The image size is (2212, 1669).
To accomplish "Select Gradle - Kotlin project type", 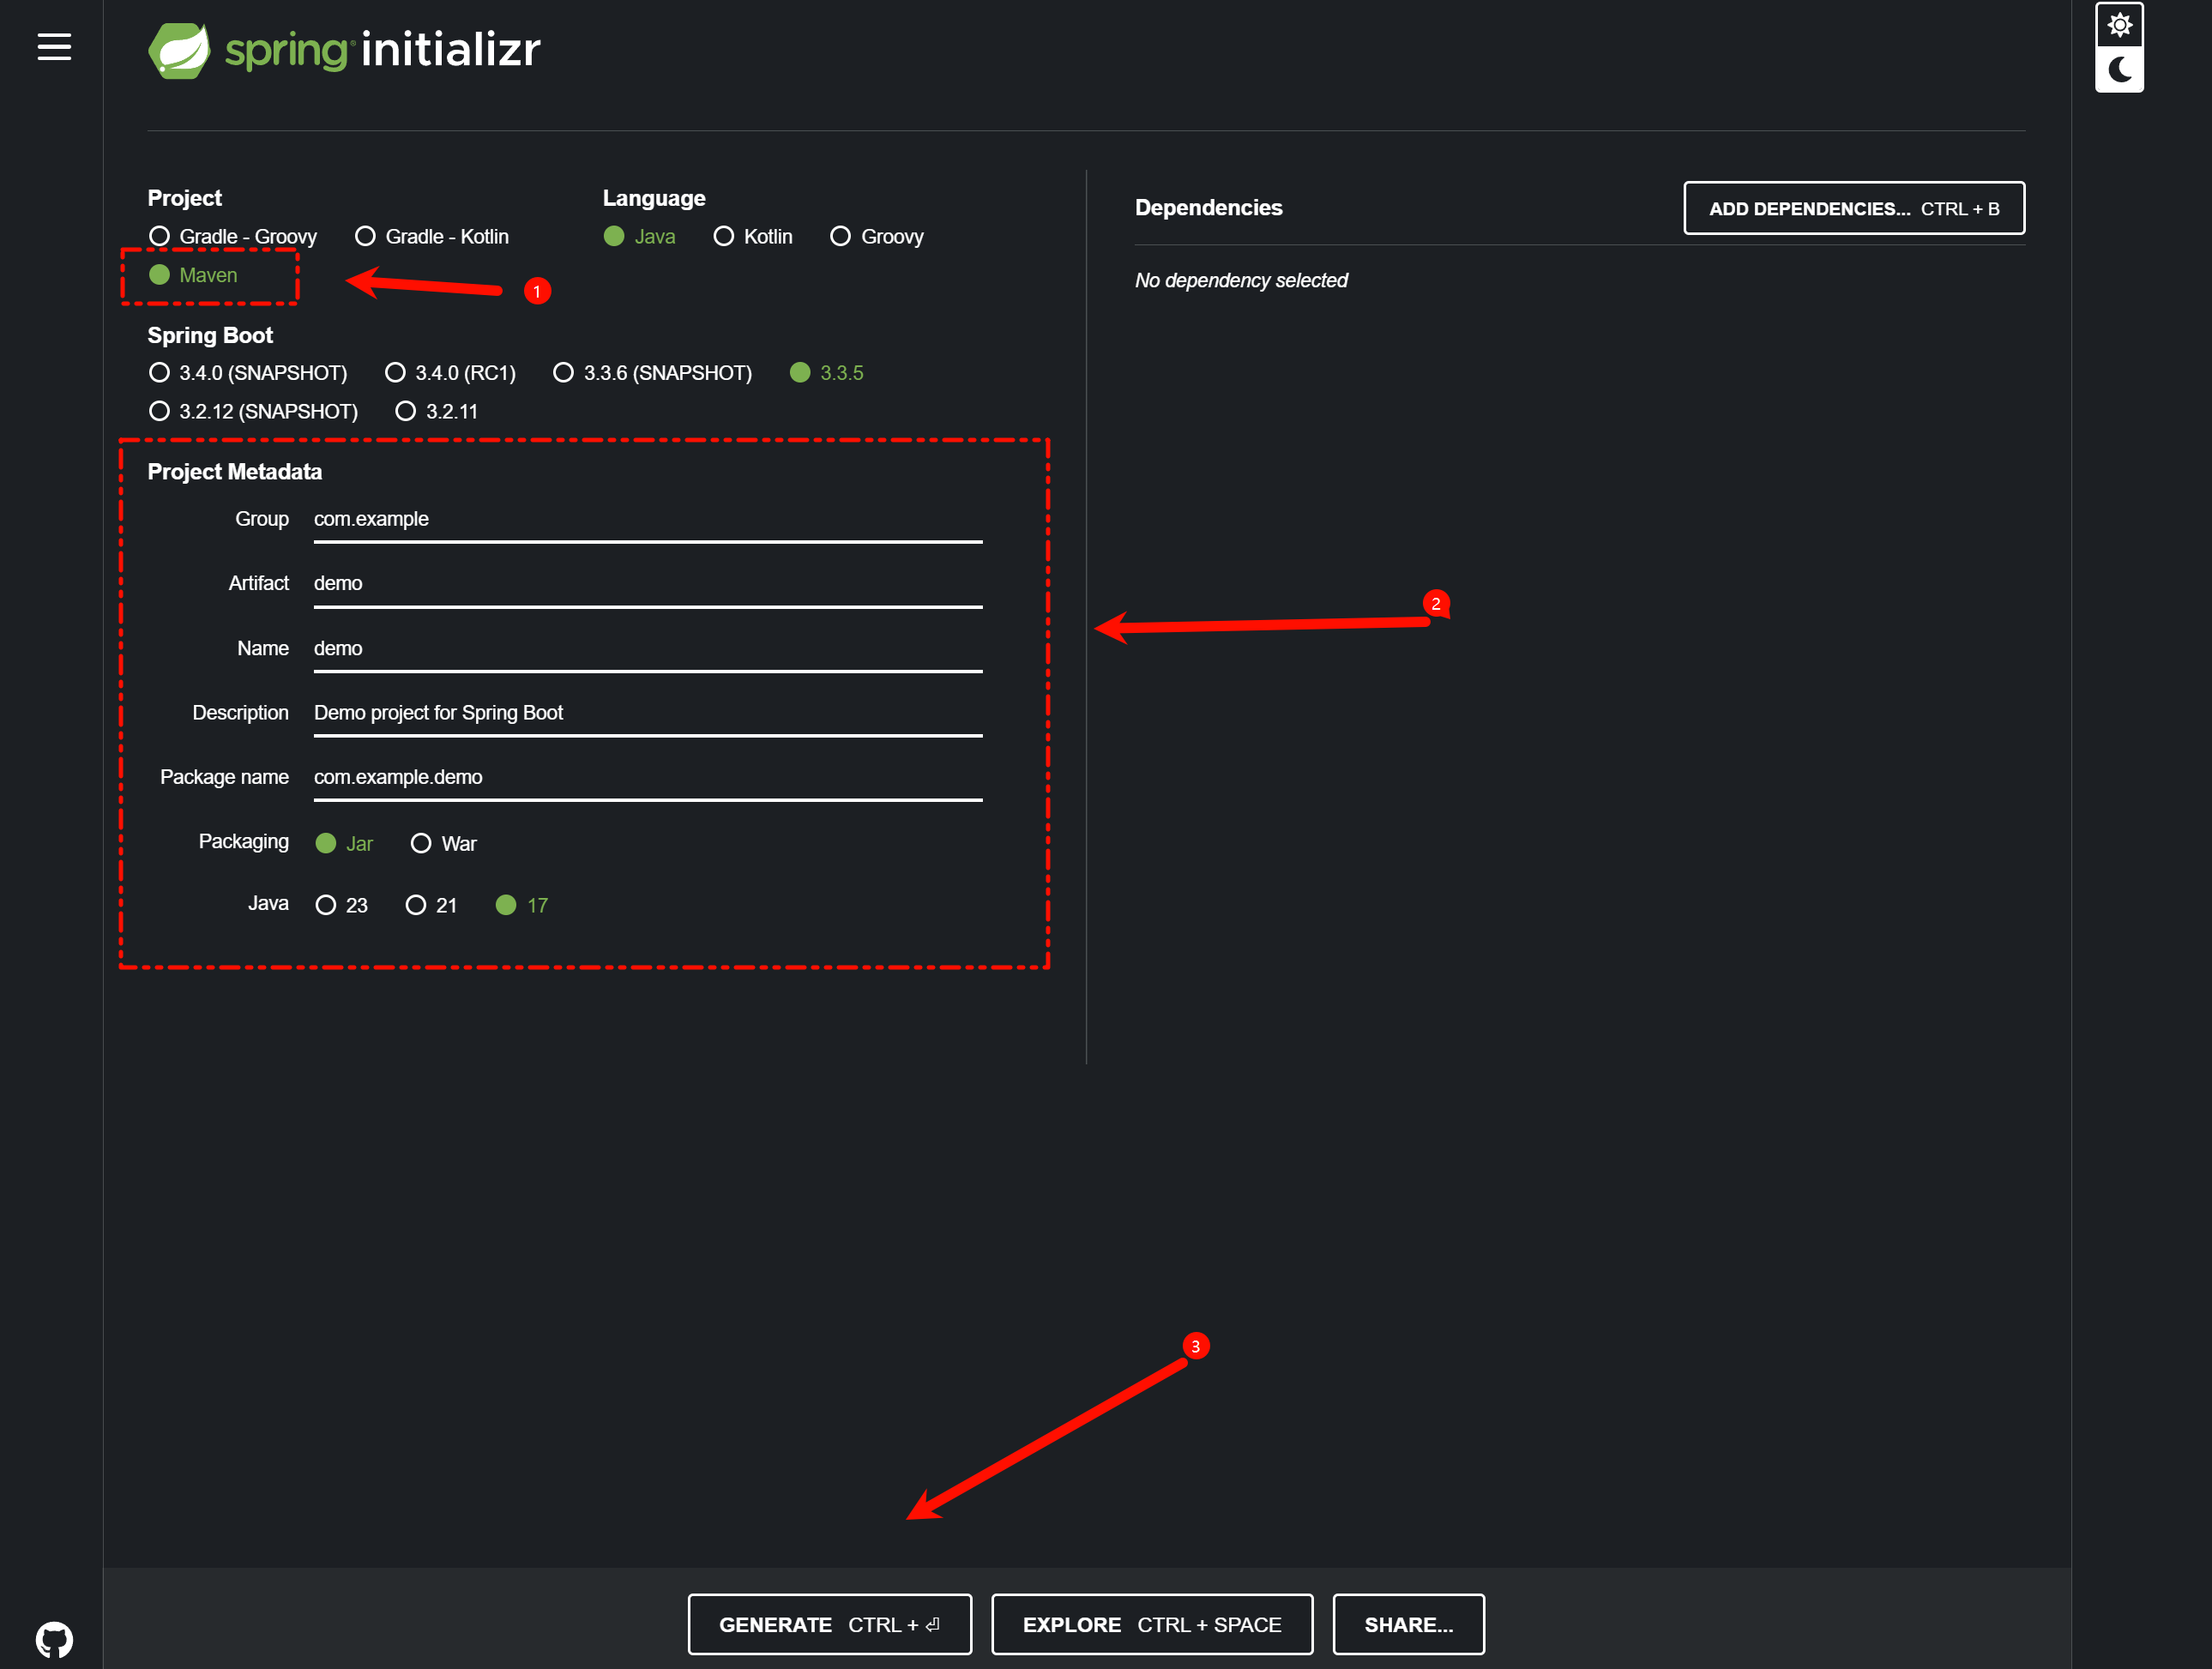I will 432,236.
